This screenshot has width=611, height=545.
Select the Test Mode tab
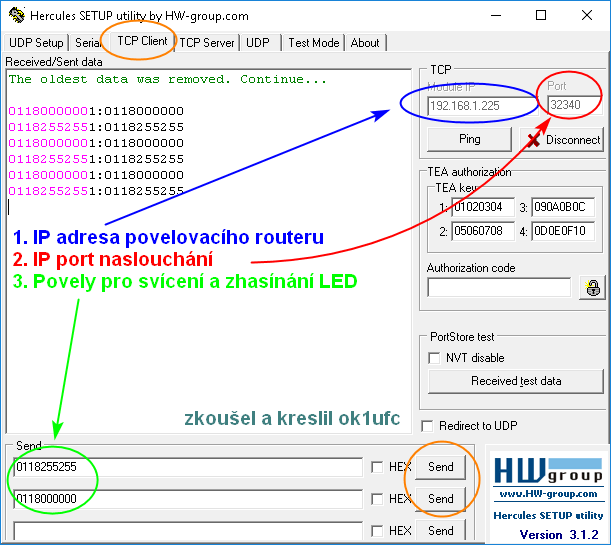click(x=313, y=43)
